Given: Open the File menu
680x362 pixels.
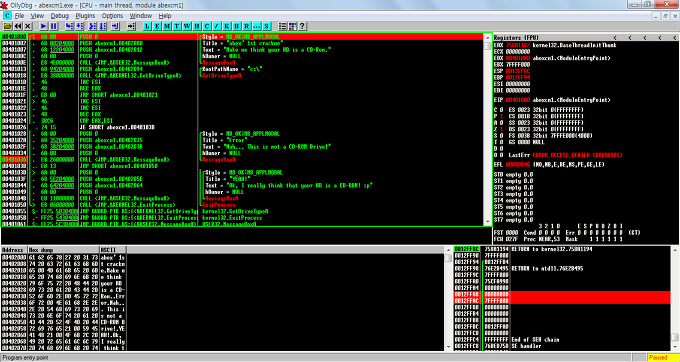Looking at the screenshot, I should tap(19, 16).
